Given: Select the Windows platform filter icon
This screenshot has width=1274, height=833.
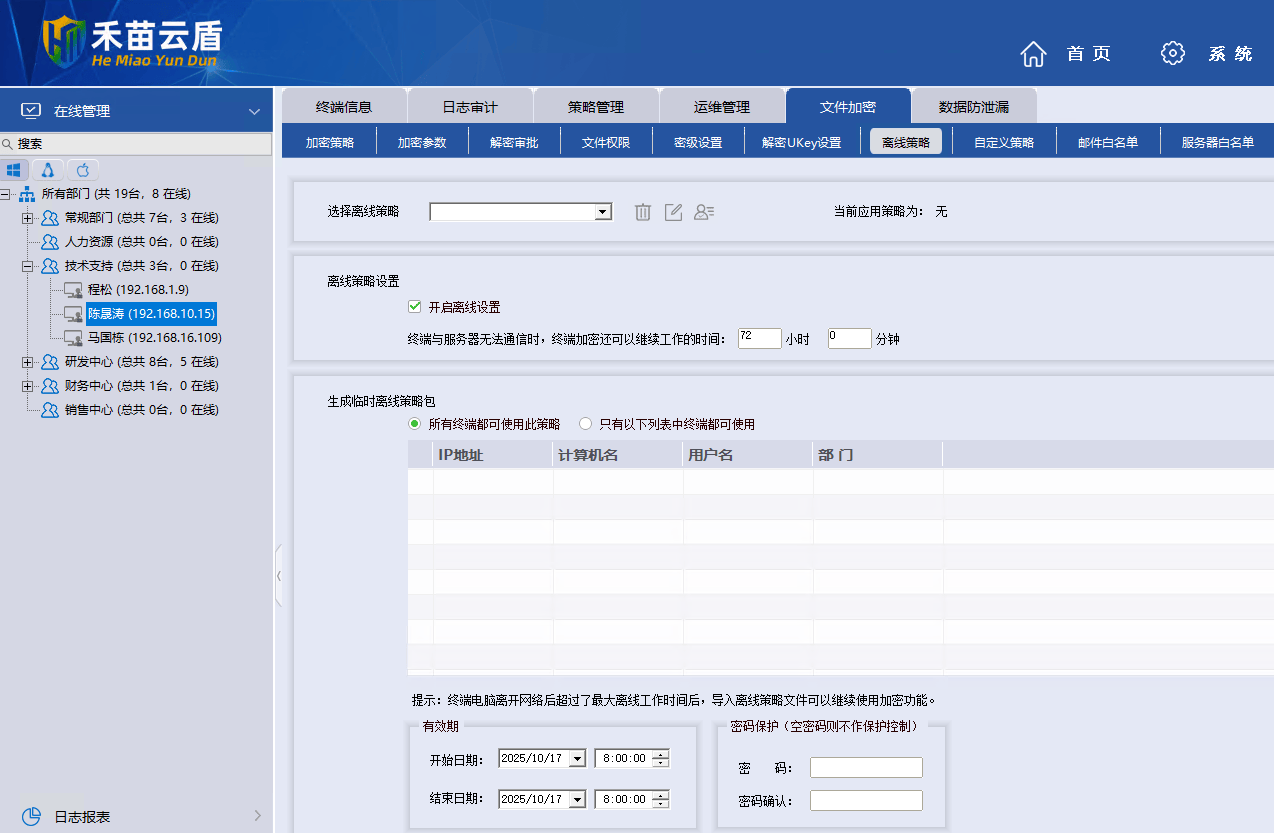Looking at the screenshot, I should [x=15, y=169].
